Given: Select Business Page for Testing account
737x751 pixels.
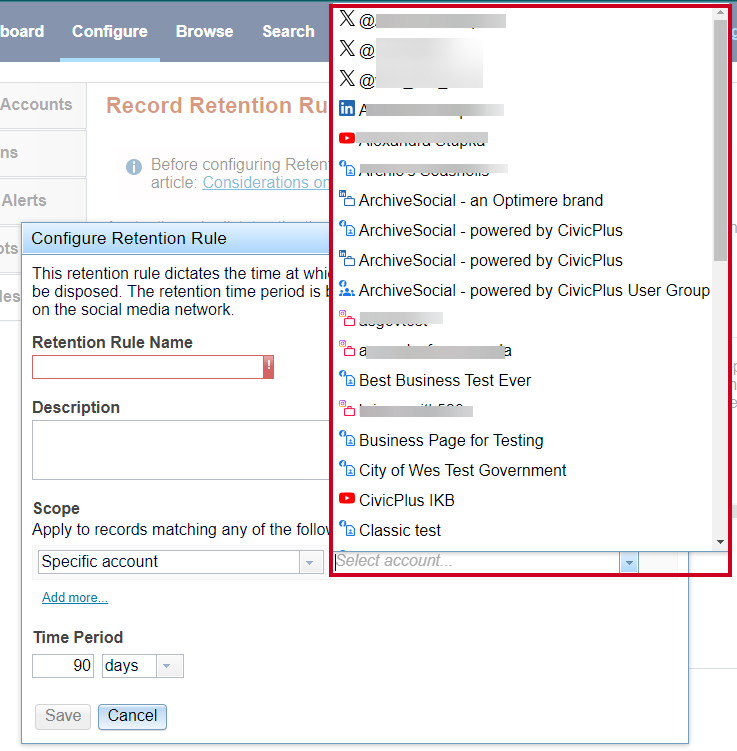Looking at the screenshot, I should tap(451, 441).
